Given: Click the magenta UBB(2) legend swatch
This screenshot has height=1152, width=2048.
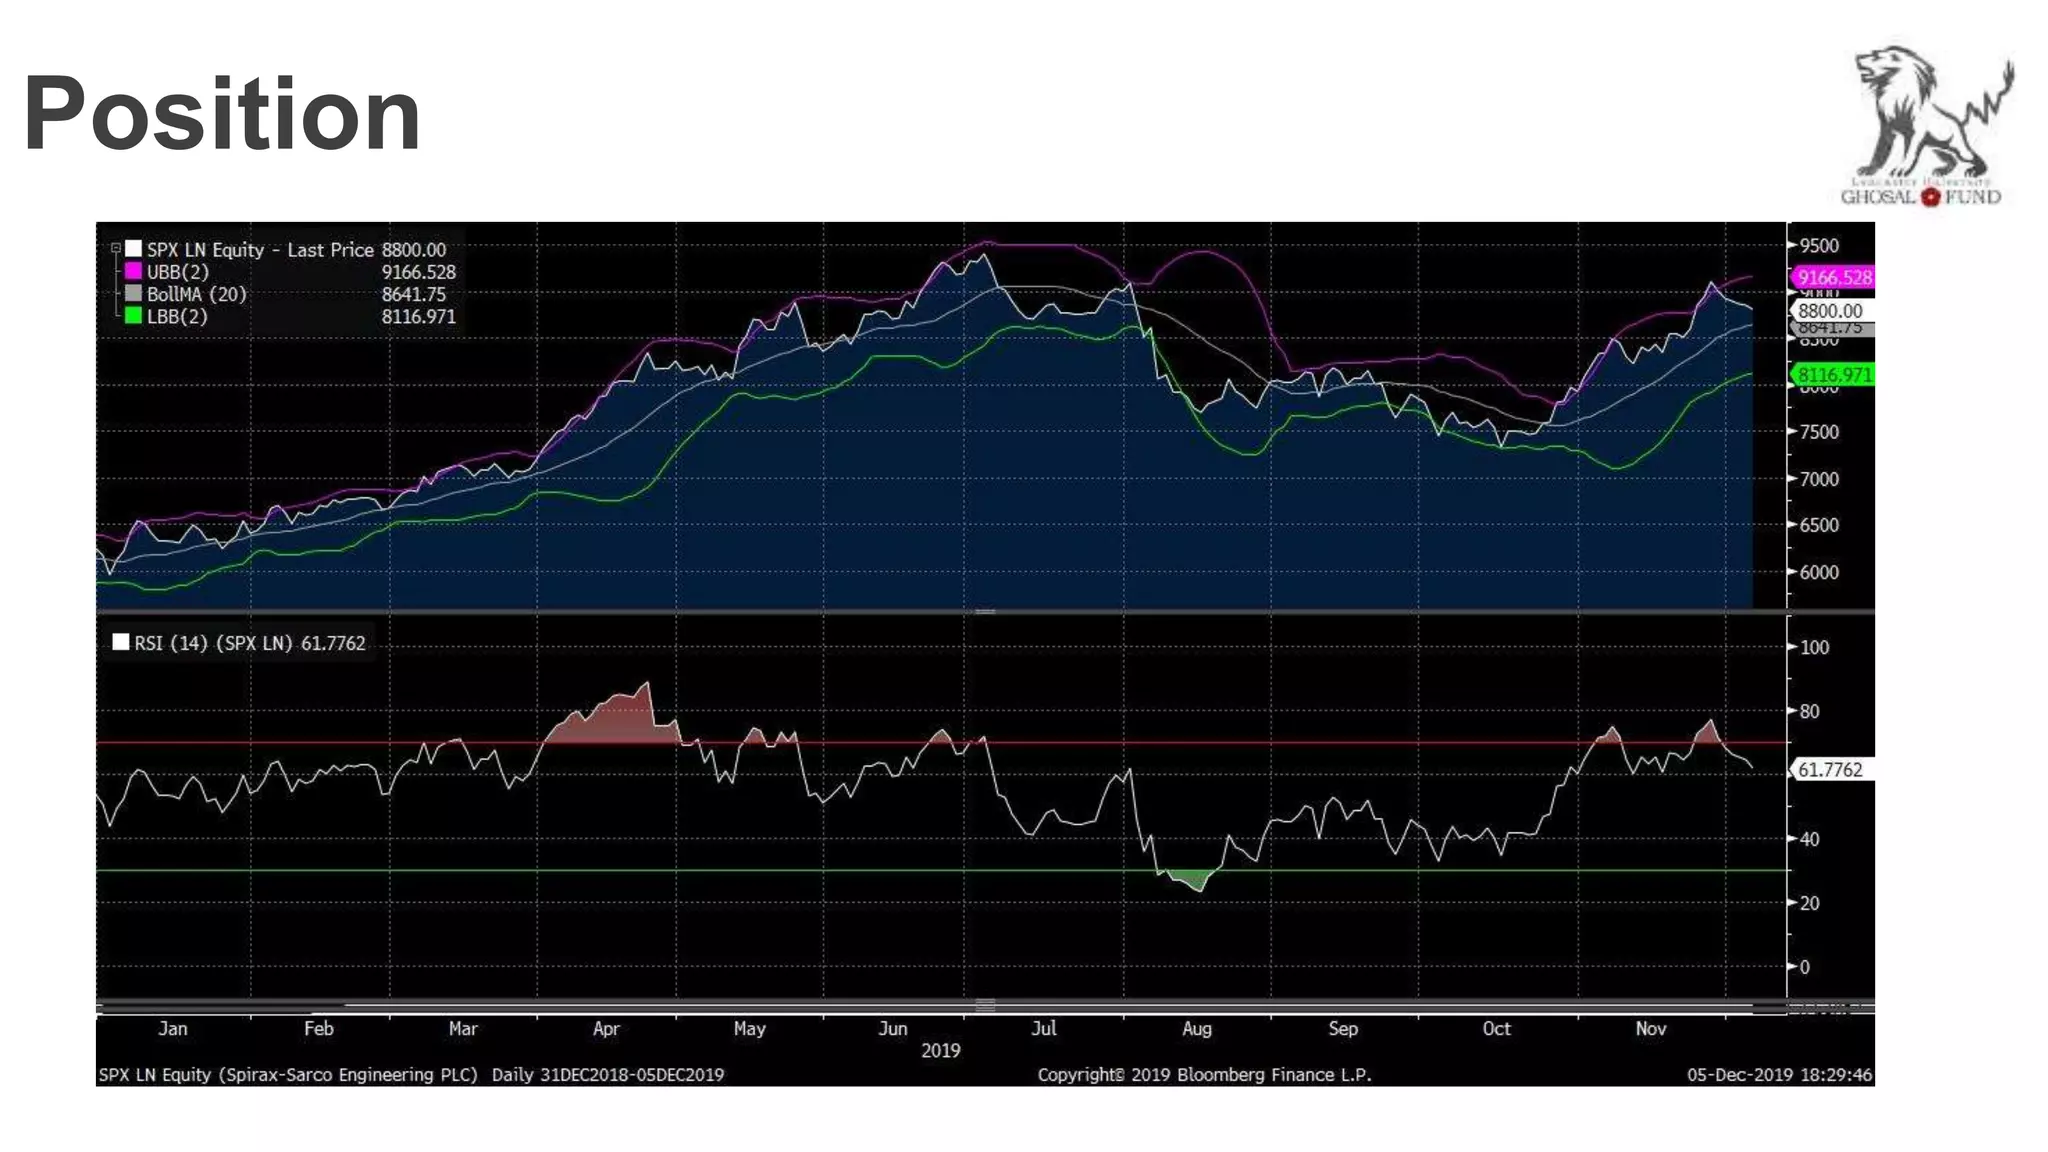Looking at the screenshot, I should point(133,271).
